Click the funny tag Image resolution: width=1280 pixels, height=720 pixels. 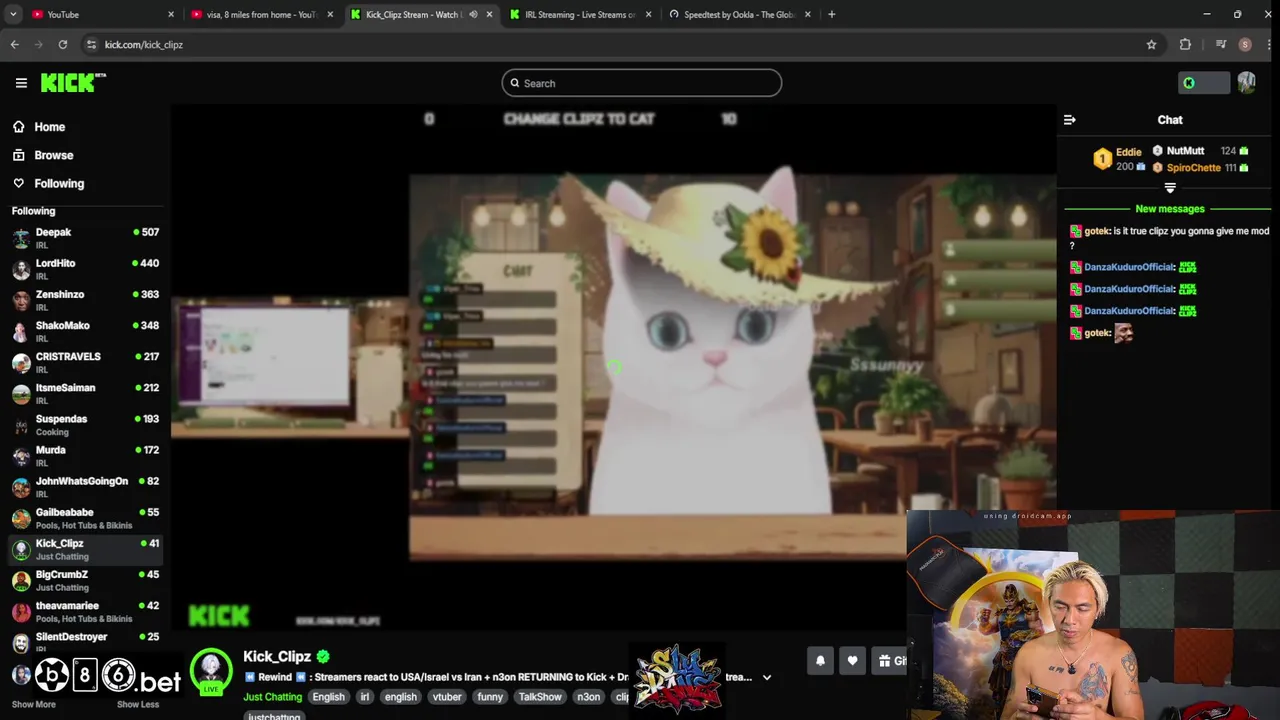tap(490, 697)
